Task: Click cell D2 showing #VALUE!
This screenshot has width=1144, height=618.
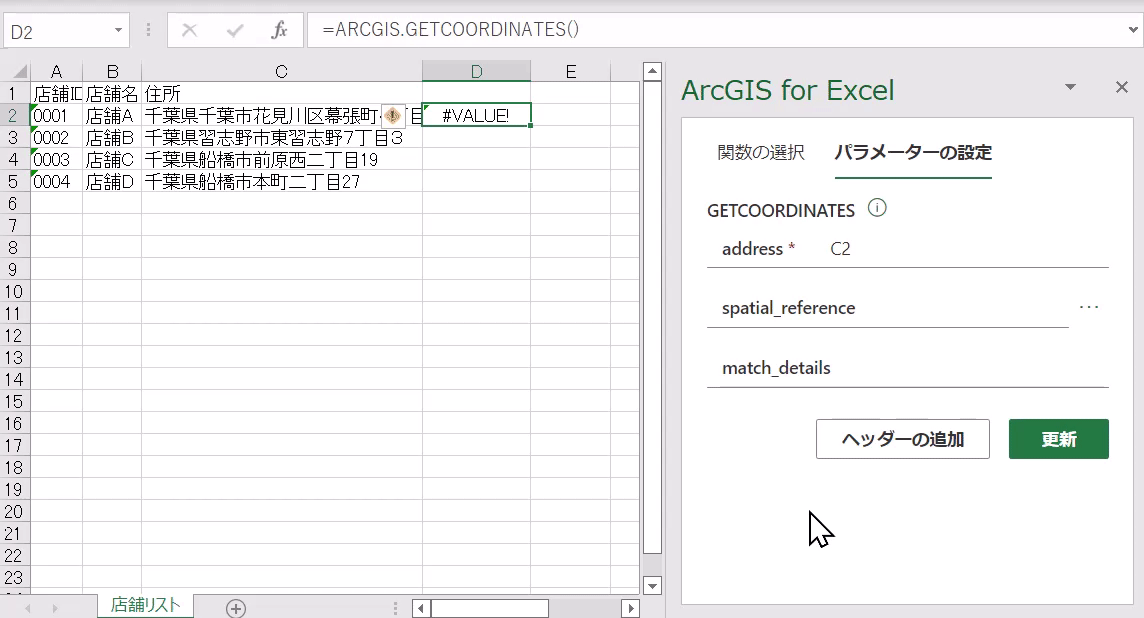Action: [476, 115]
